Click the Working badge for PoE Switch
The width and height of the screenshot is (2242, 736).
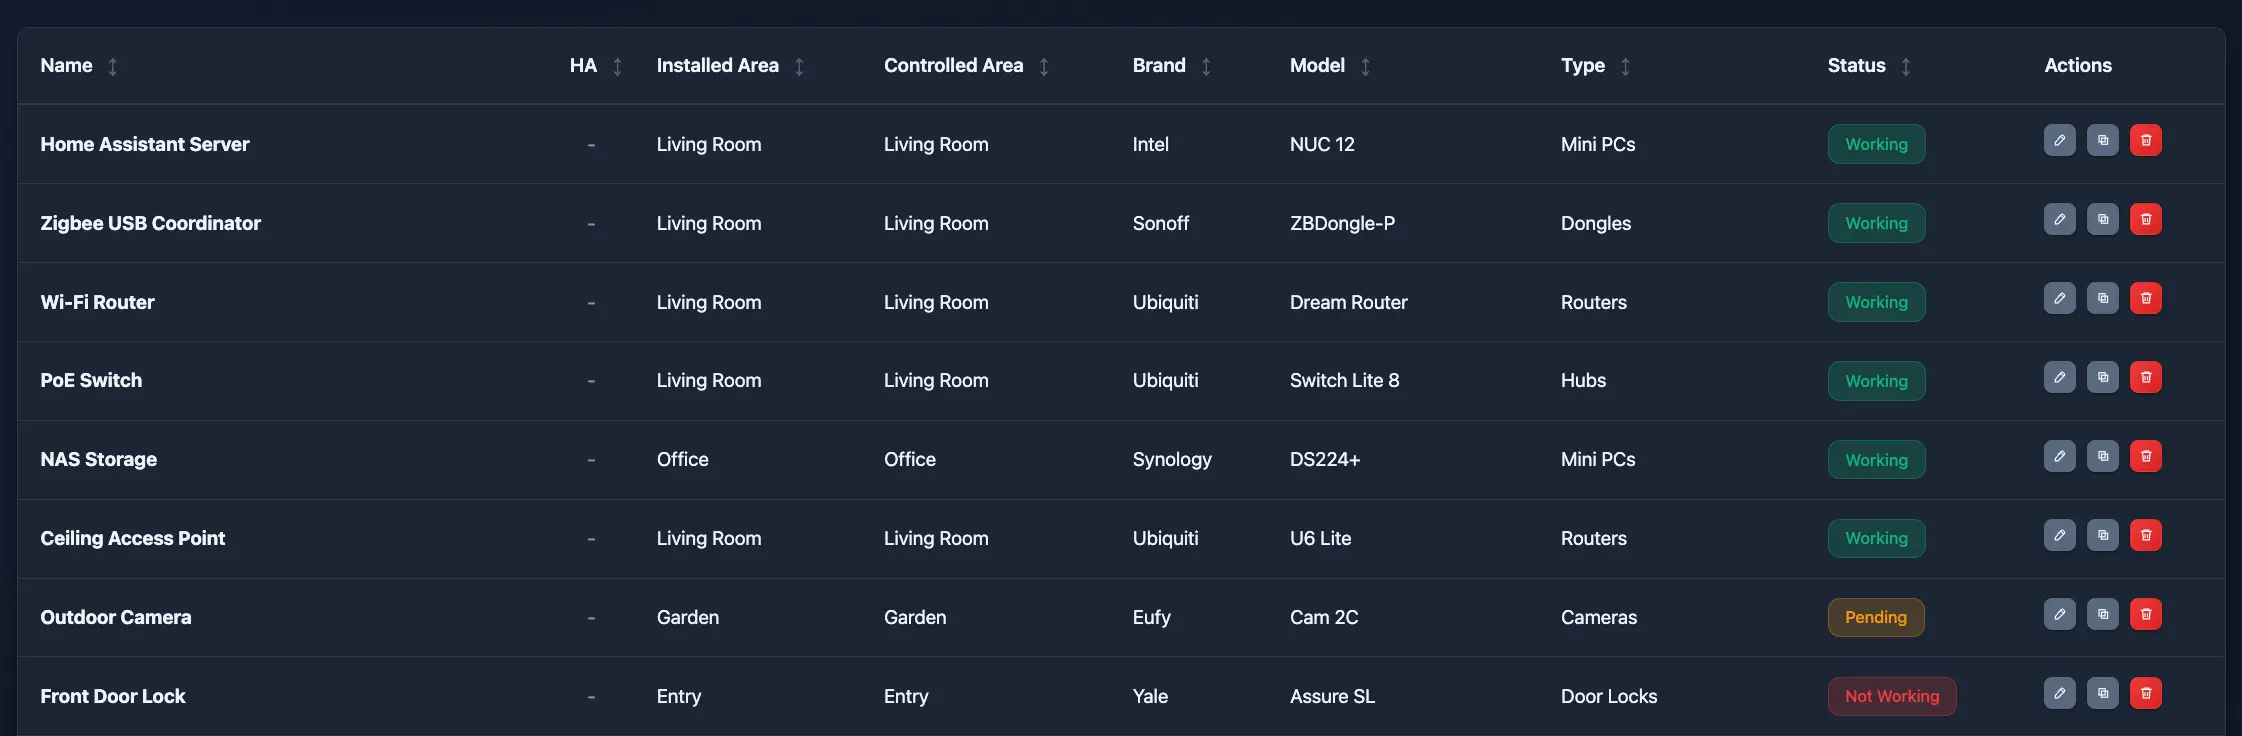point(1876,380)
